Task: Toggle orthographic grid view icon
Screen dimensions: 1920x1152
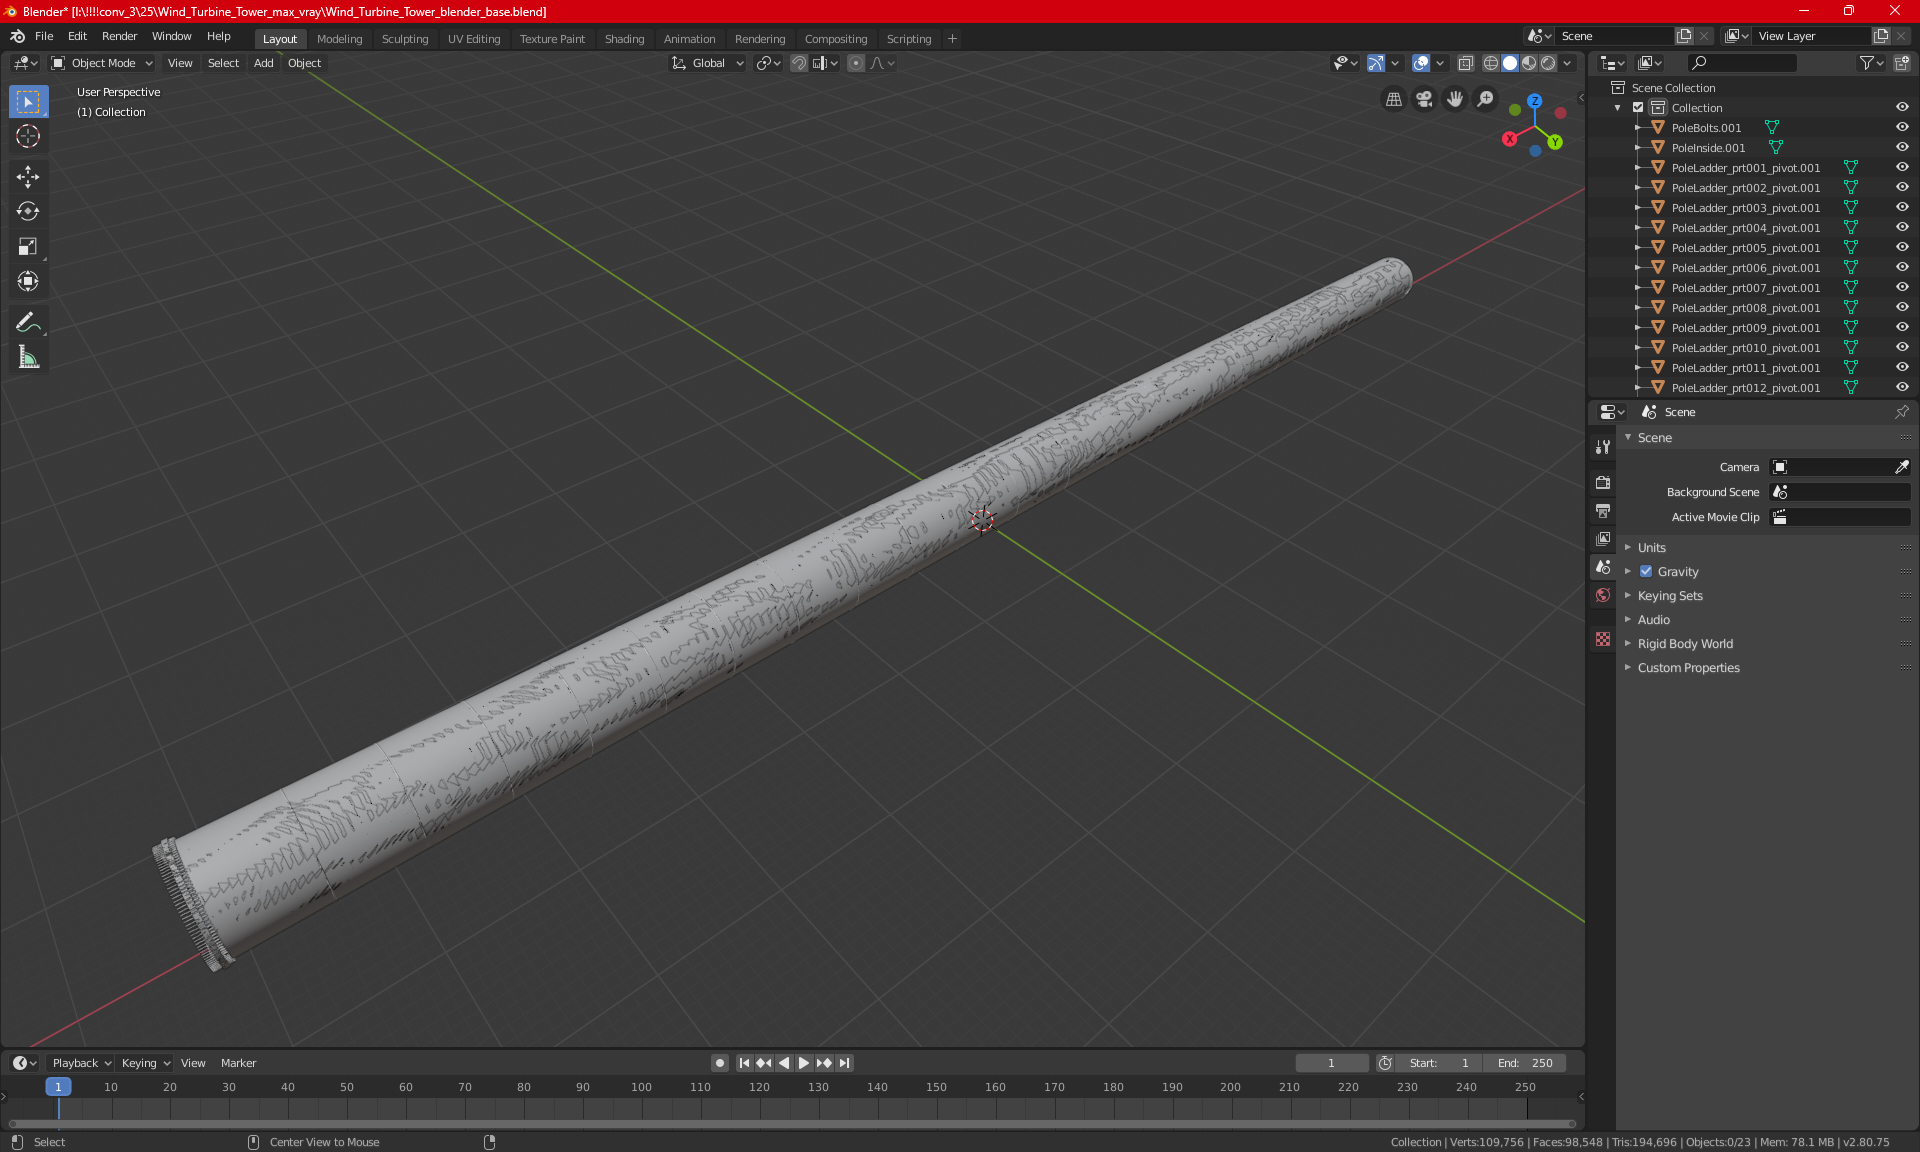Action: (1393, 99)
